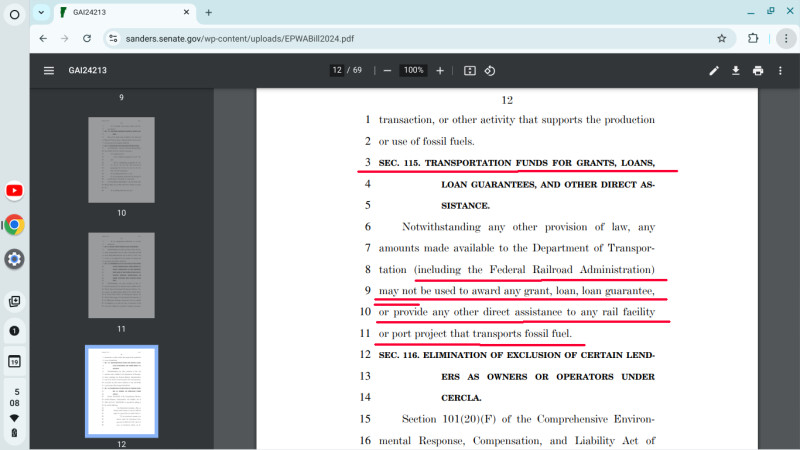Expand the tab search dropdown
Viewport: 800px width, 450px height.
pyautogui.click(x=40, y=13)
